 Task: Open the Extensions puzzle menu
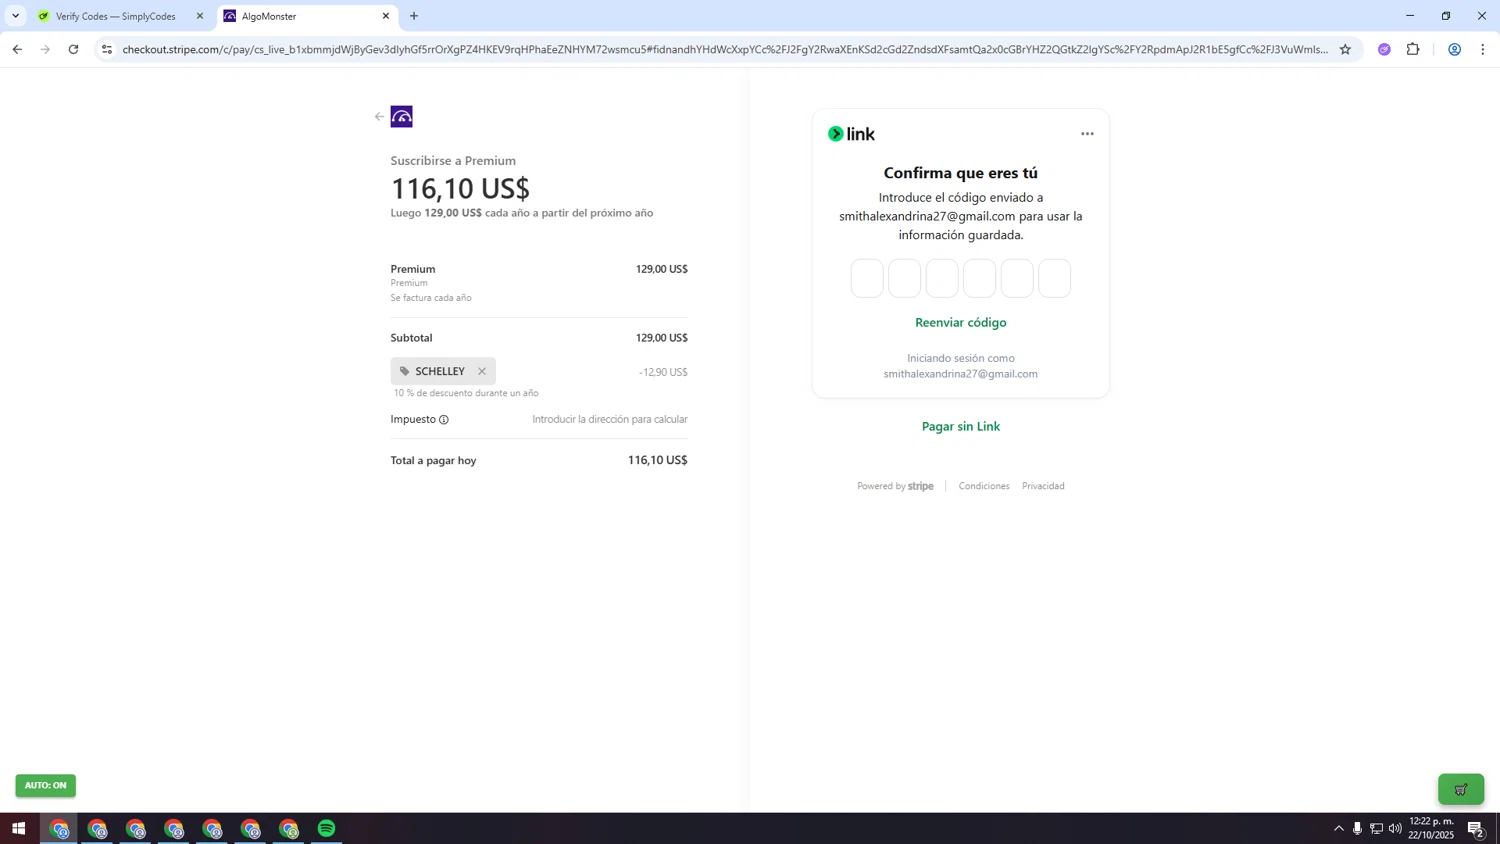click(x=1413, y=49)
